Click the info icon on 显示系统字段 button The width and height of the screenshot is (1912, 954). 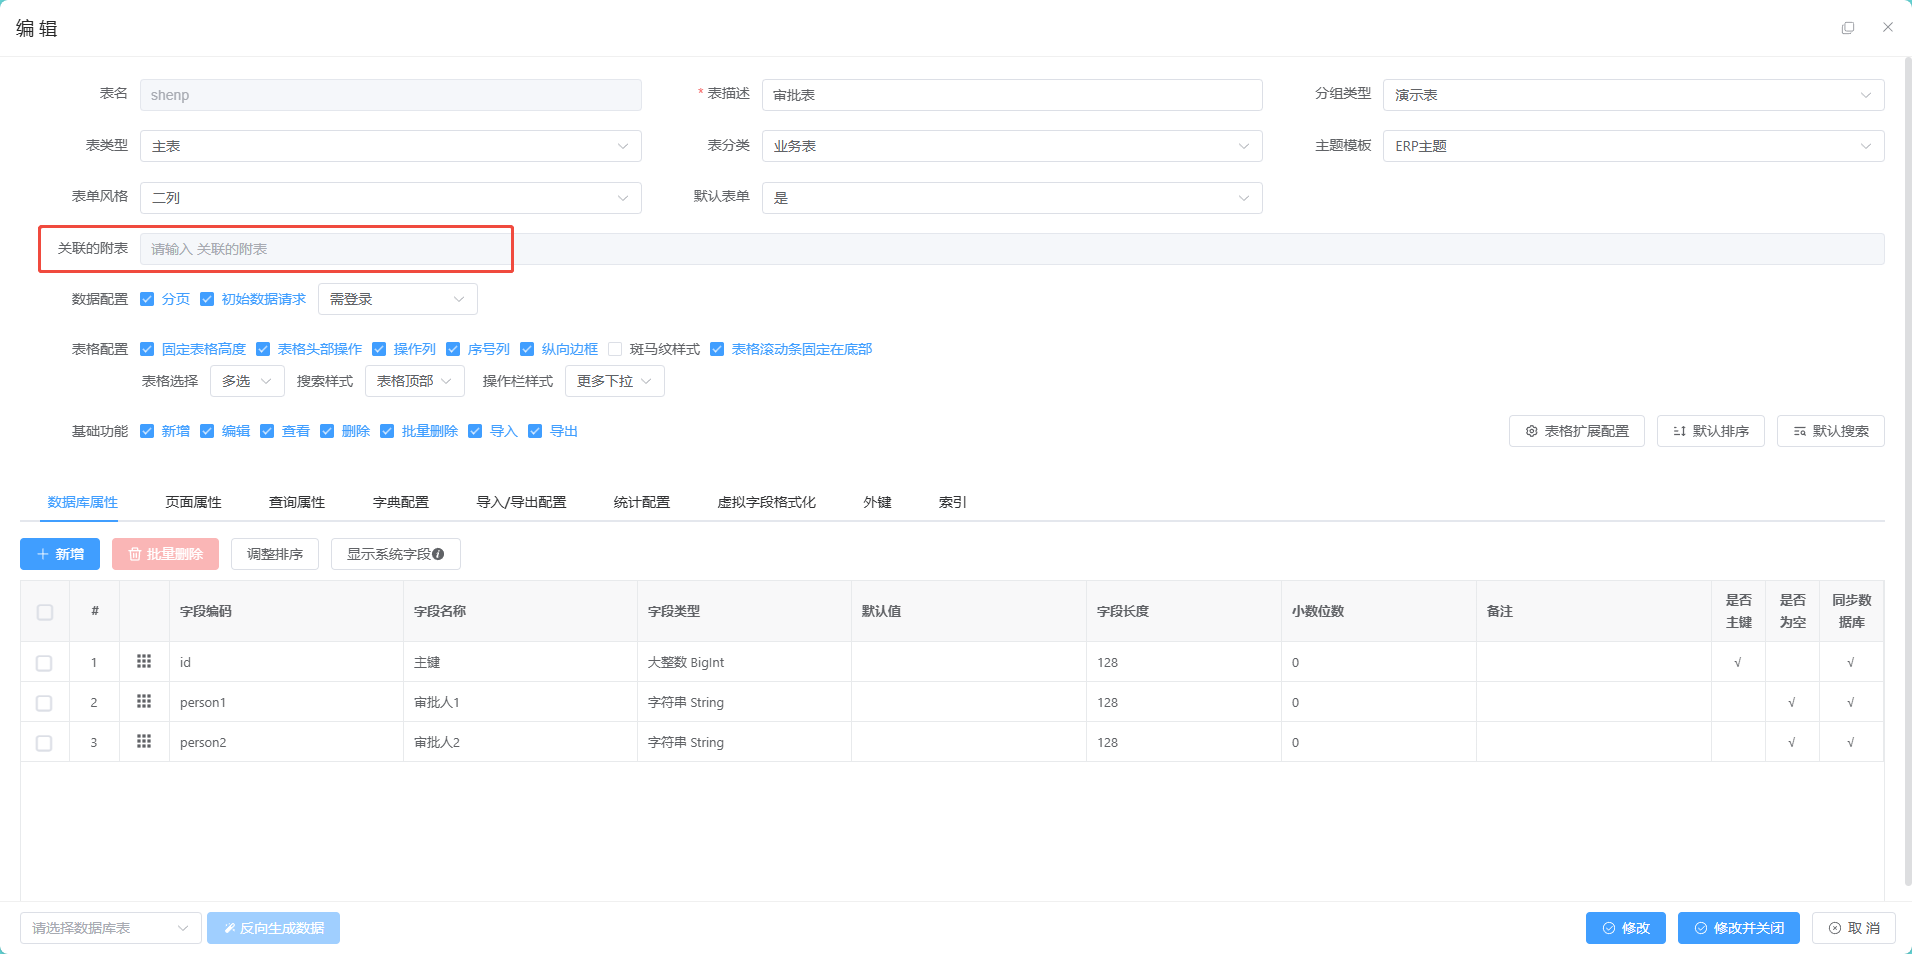438,554
